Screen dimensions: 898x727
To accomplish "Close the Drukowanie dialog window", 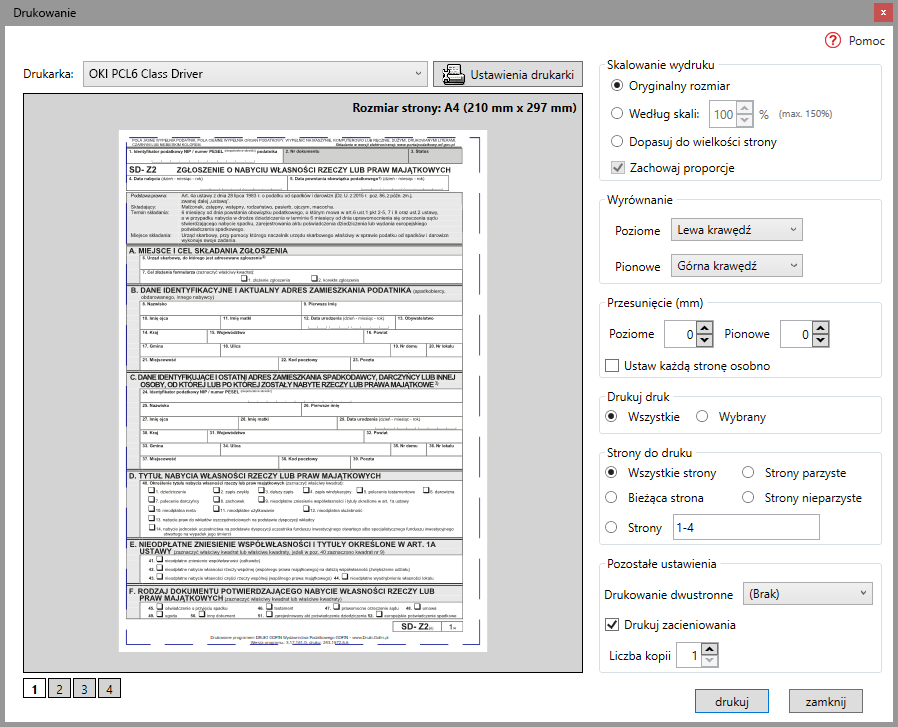I will [883, 12].
